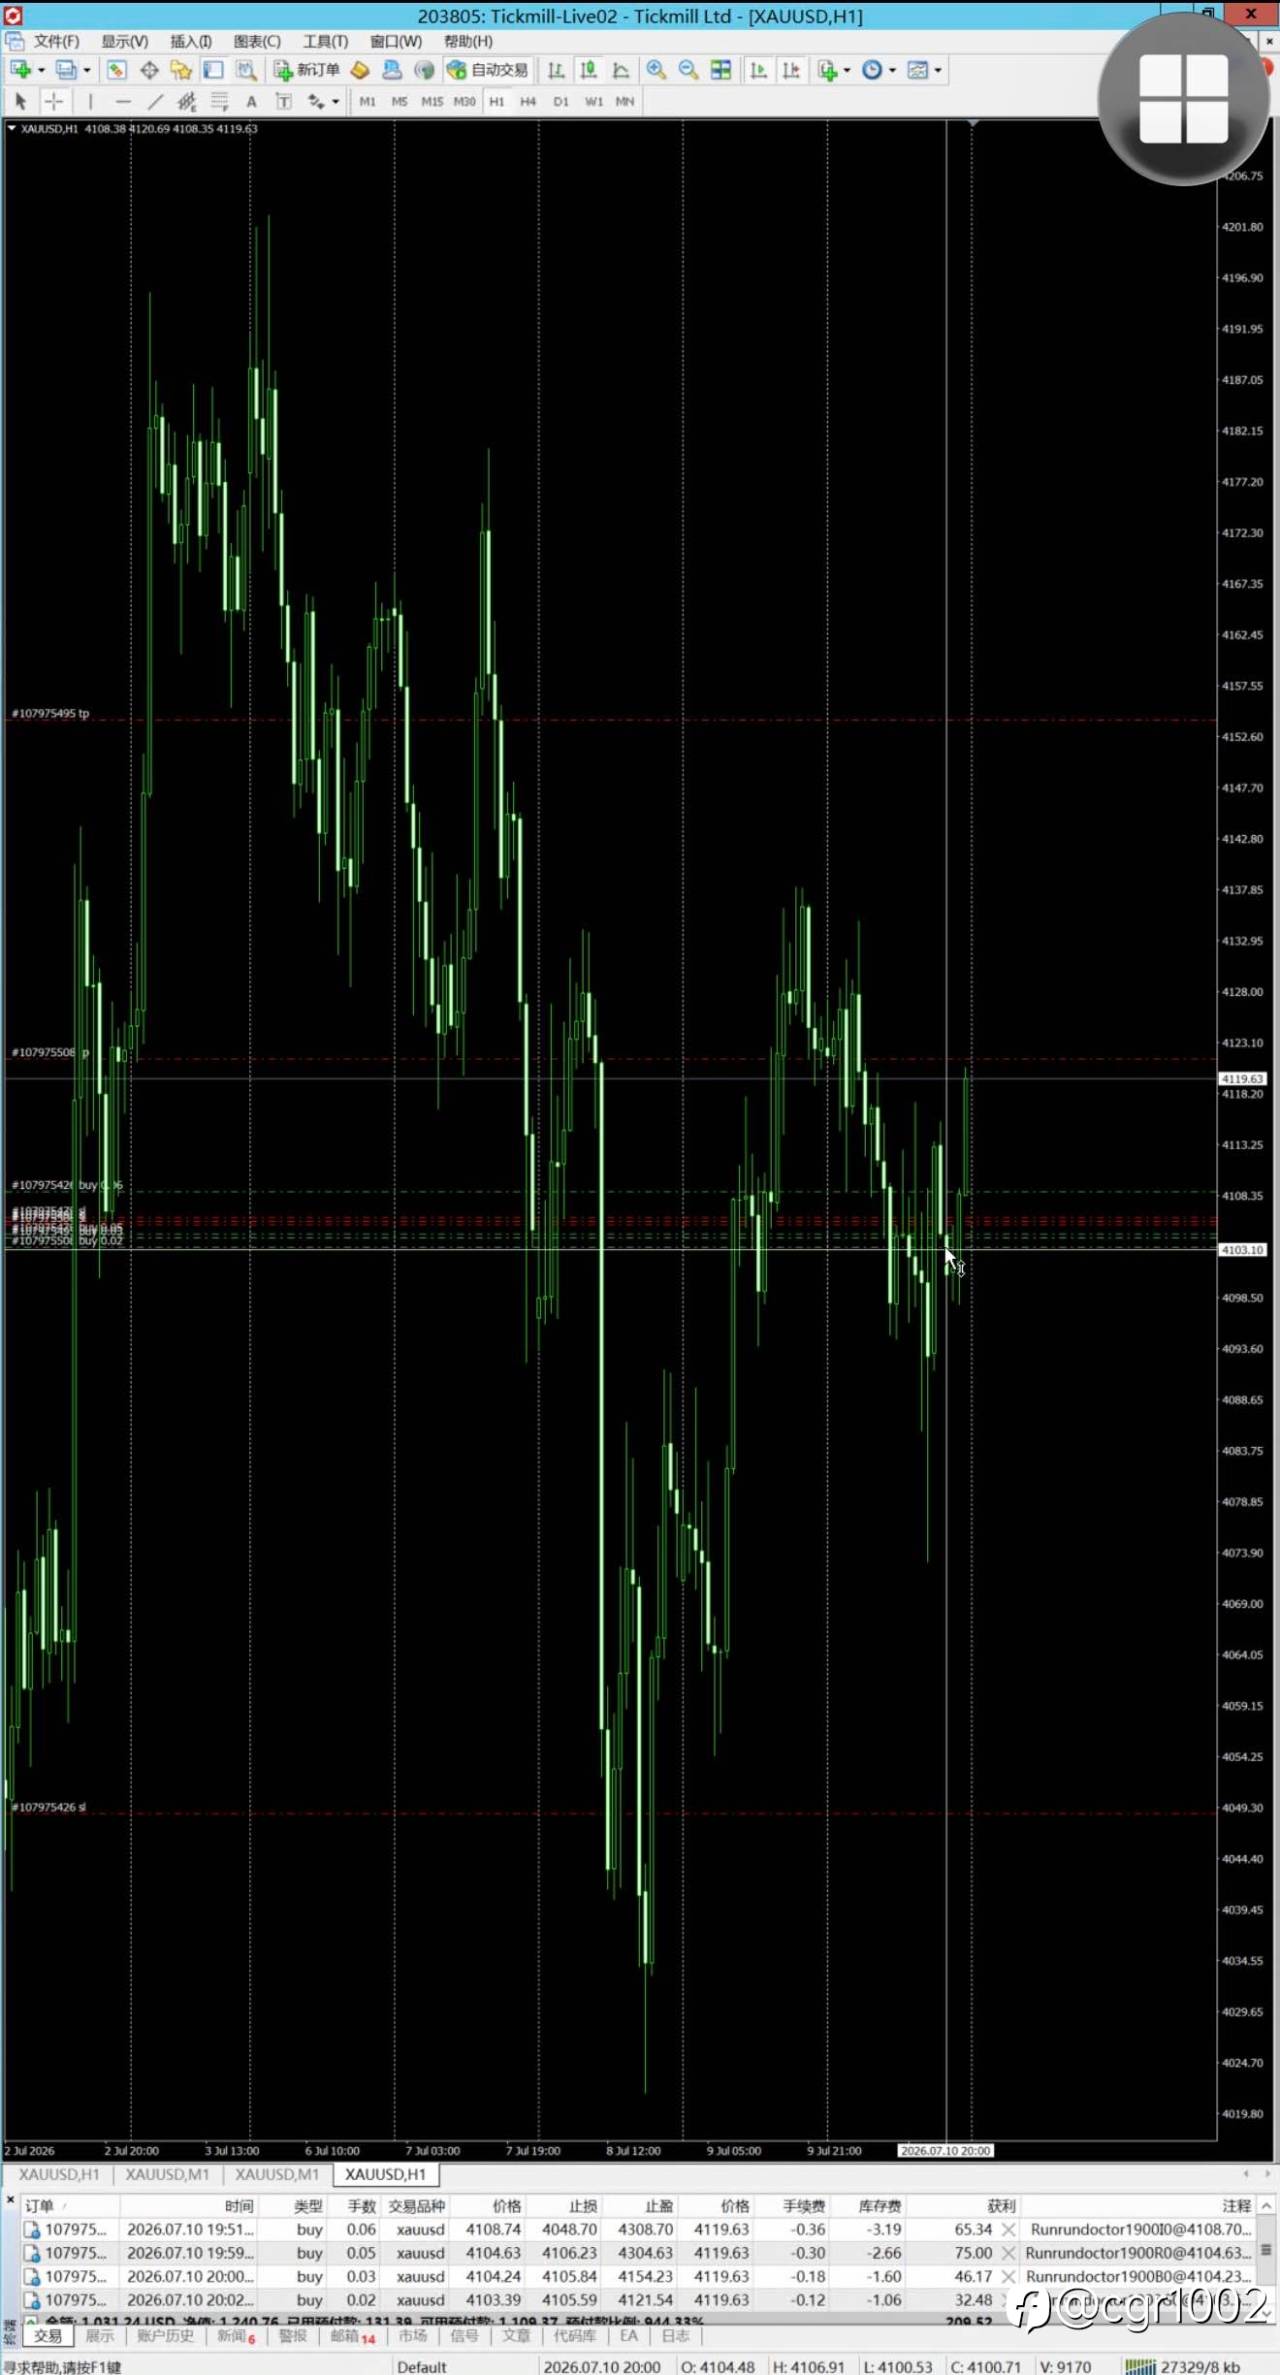Toggle the AutoTrading button
Viewport: 1280px width, 2375px height.
click(x=487, y=69)
